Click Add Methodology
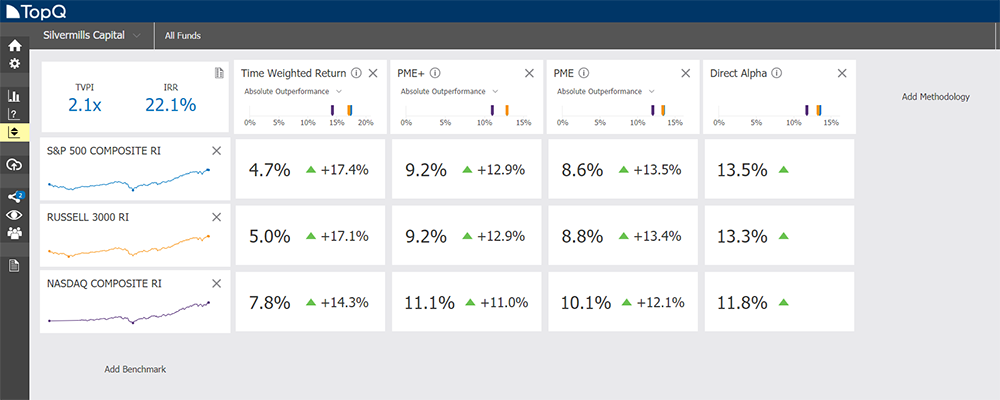 tap(935, 97)
